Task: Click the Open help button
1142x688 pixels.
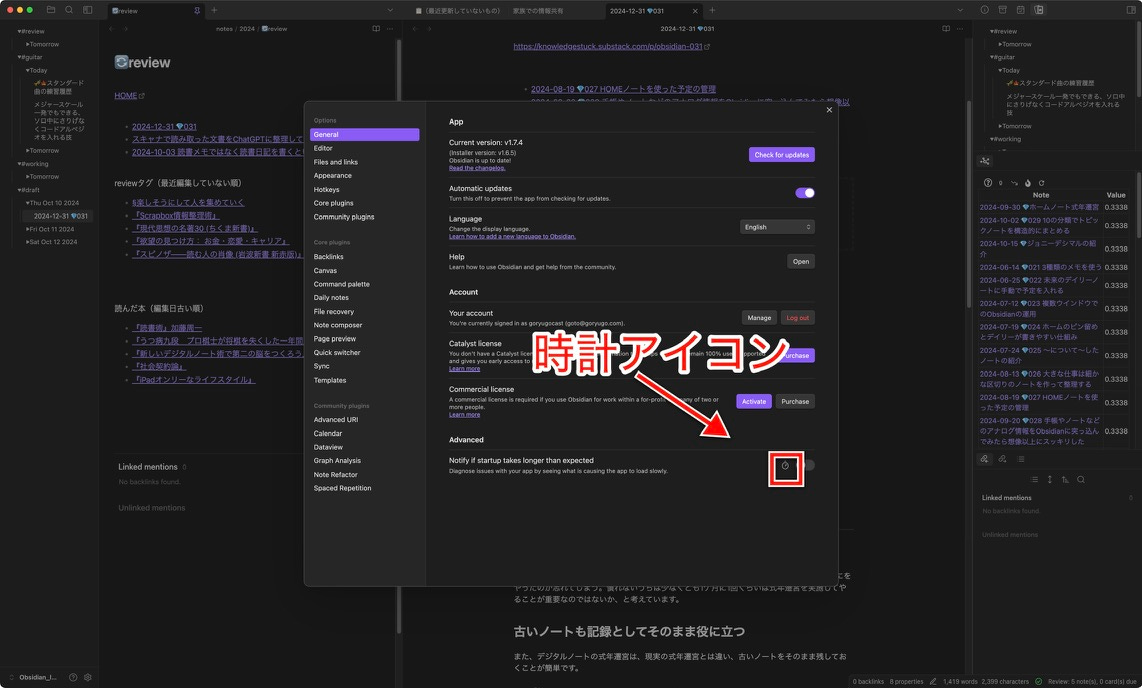Action: [x=800, y=261]
